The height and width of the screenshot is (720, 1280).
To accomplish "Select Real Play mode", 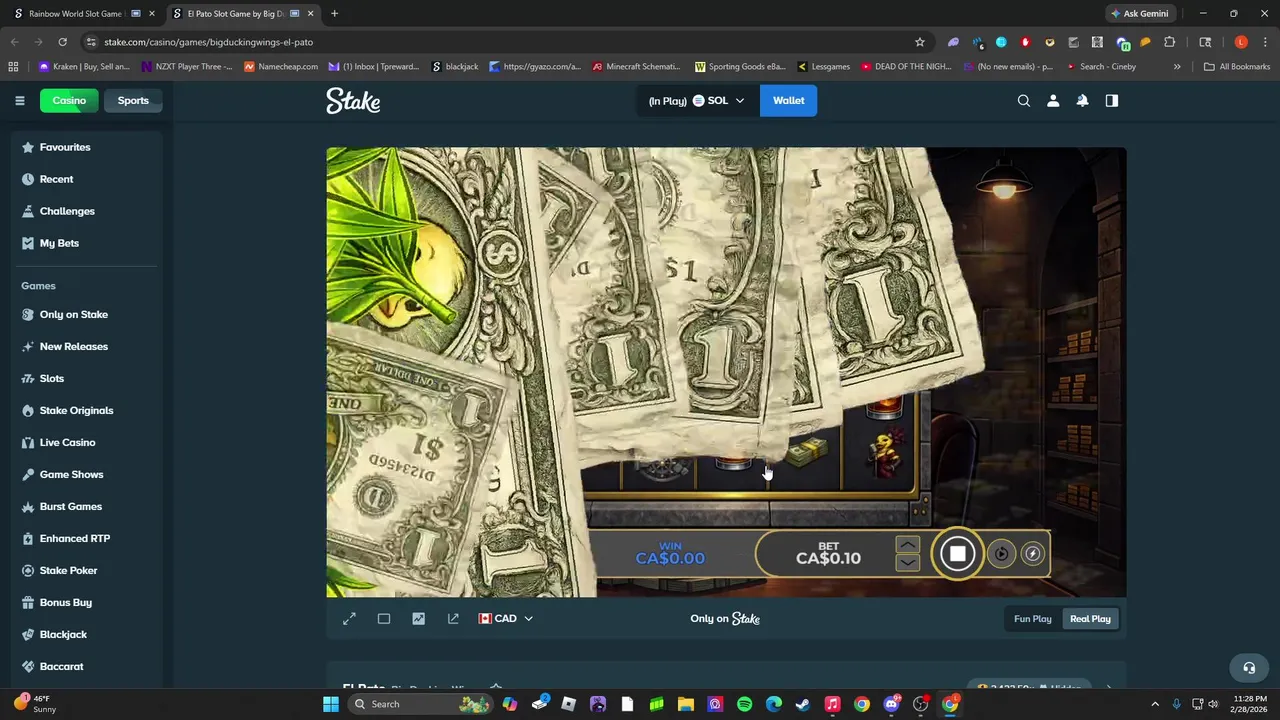I will [1090, 619].
